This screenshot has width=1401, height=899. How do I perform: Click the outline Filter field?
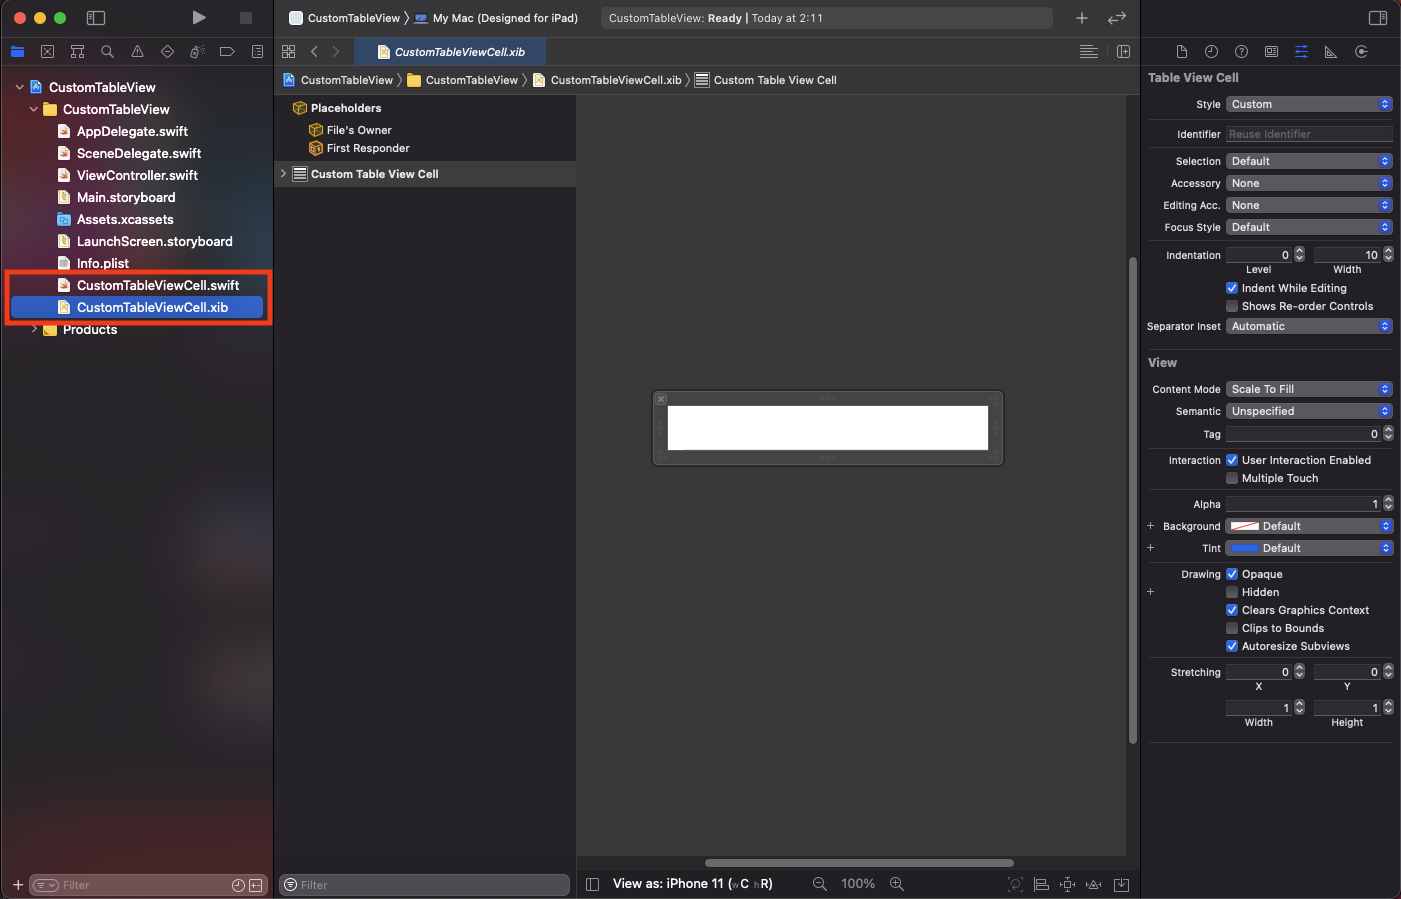click(425, 885)
